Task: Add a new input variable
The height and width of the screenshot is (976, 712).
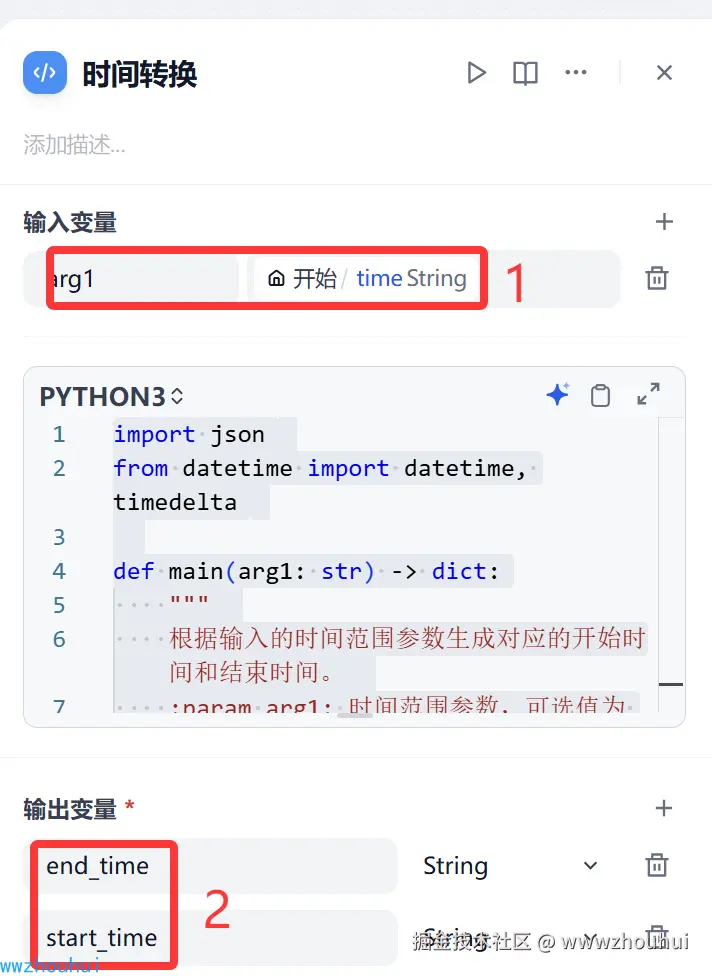Action: (664, 222)
